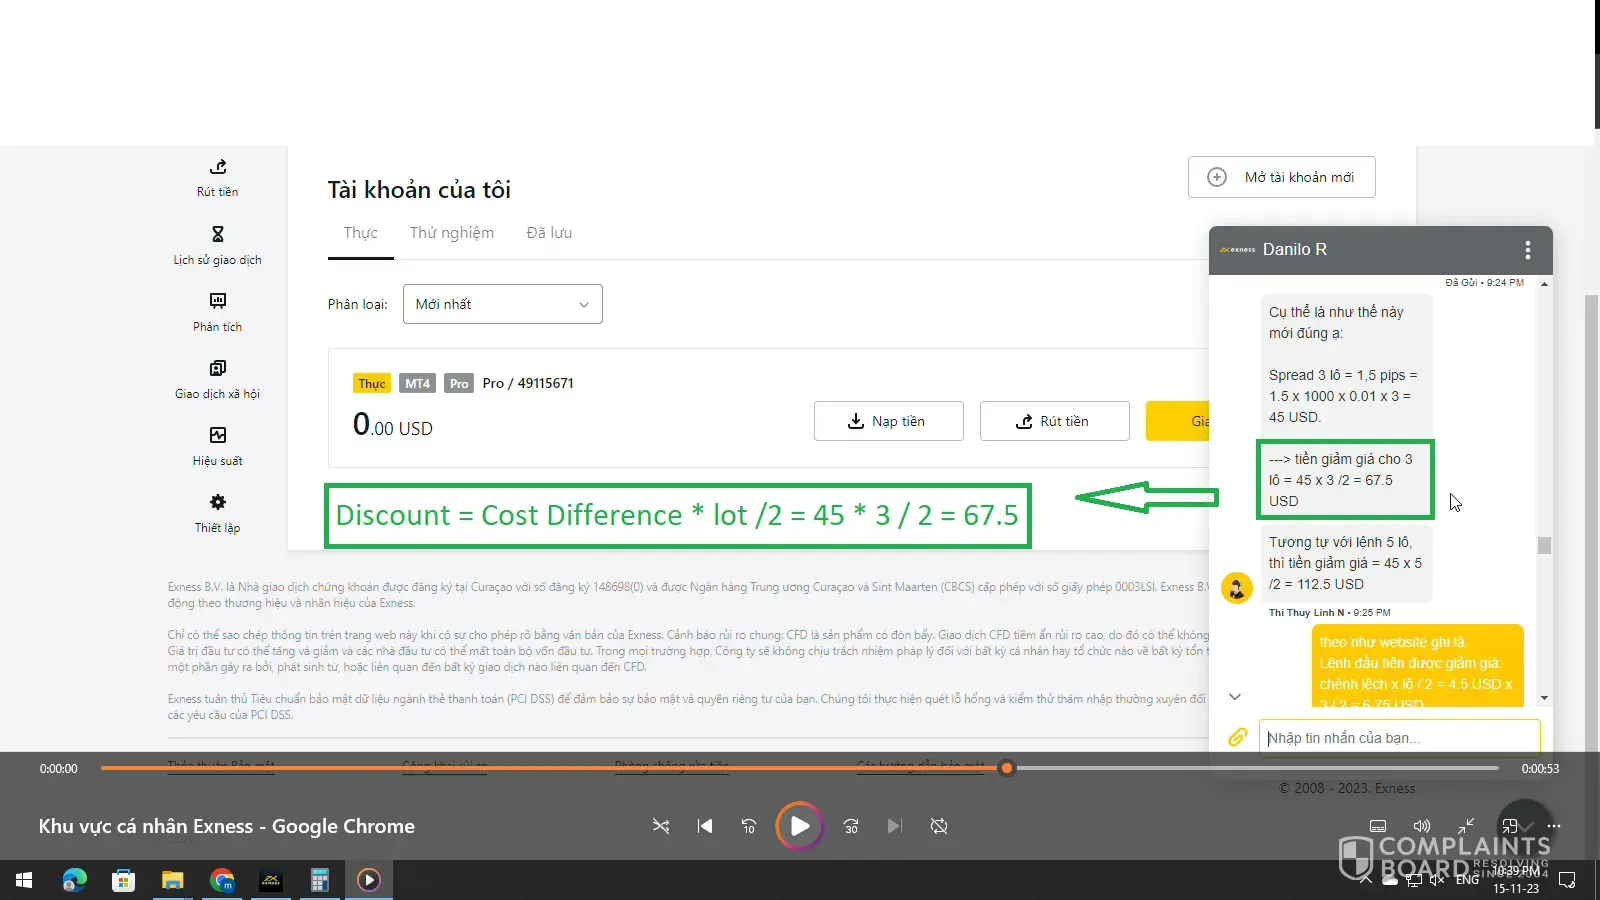
Task: Click the chat attachment paperclip icon
Action: click(x=1237, y=737)
